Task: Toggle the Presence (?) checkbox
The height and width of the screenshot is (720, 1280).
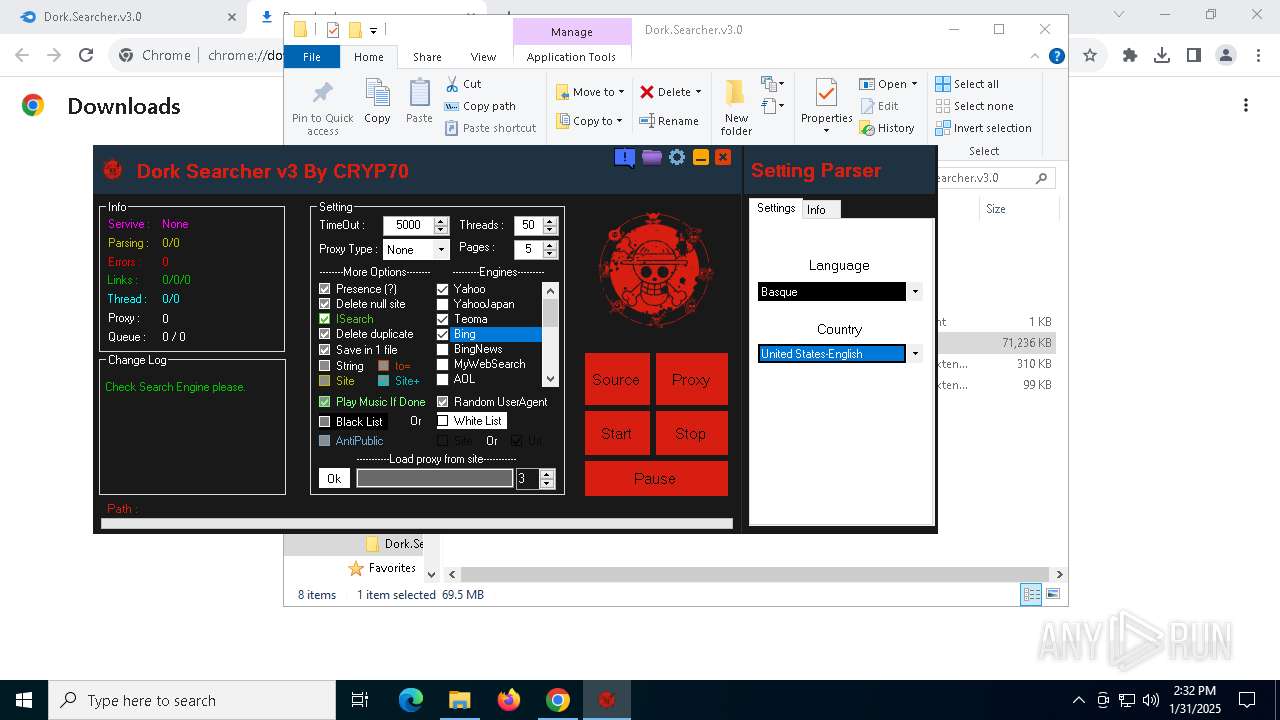Action: [324, 288]
